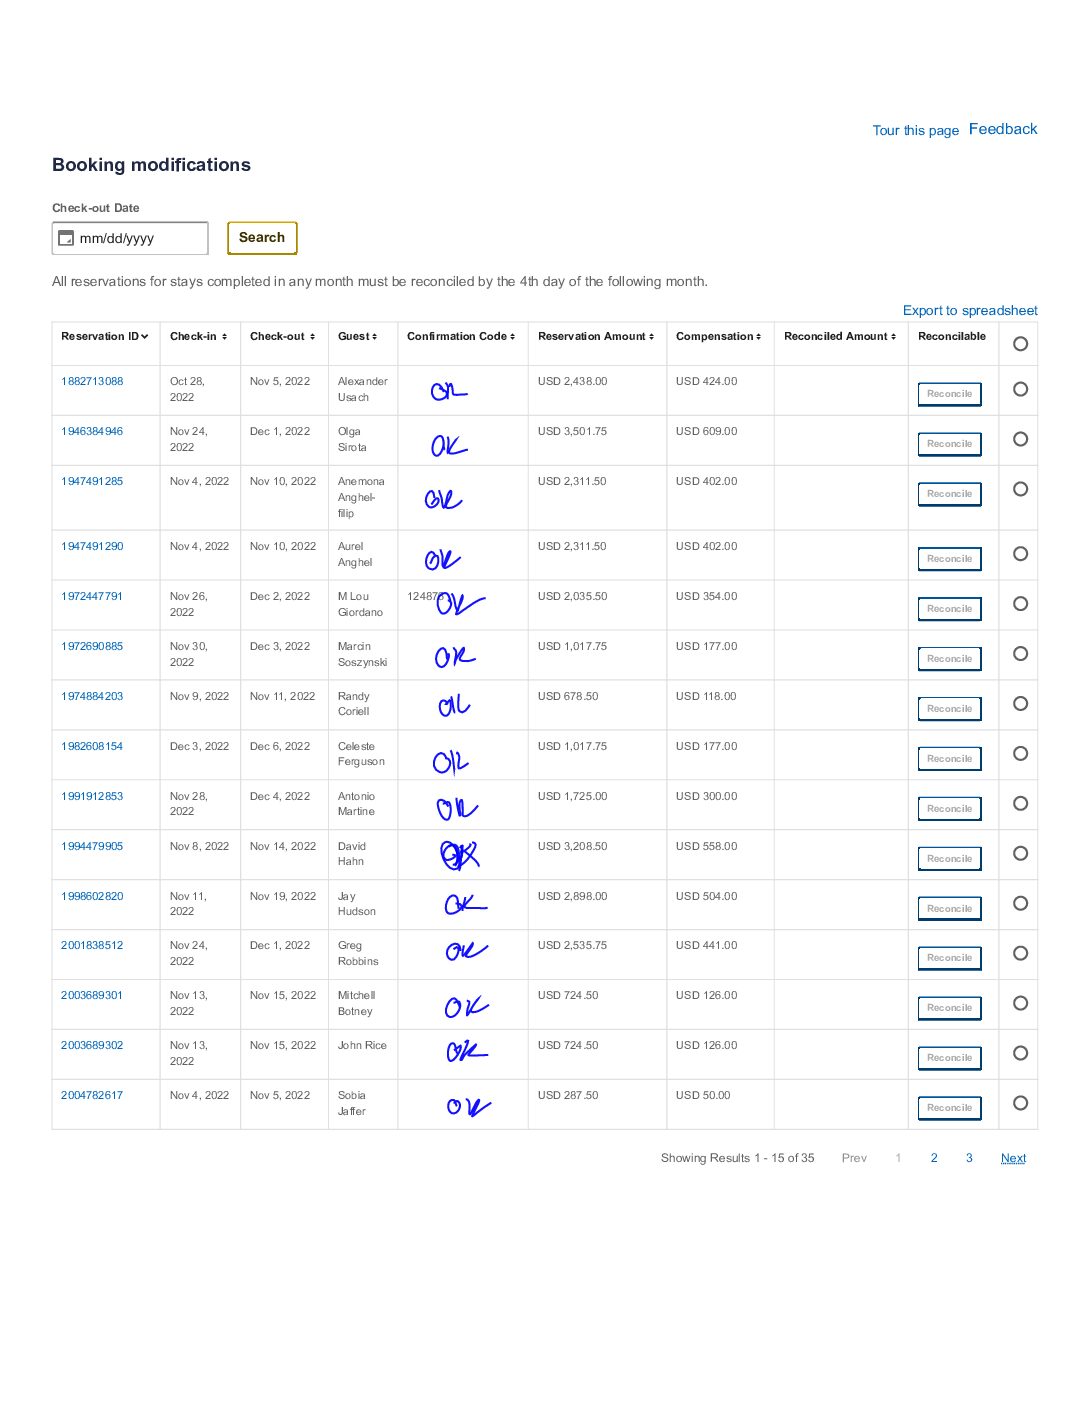Sort by Reconciled Amount column arrows
The image size is (1088, 1408).
[893, 337]
